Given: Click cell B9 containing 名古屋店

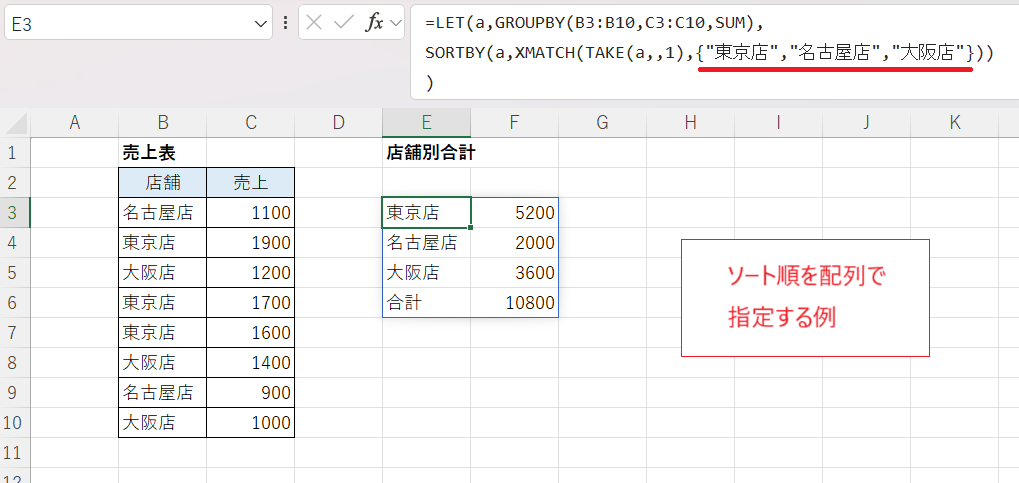Looking at the screenshot, I should (162, 392).
